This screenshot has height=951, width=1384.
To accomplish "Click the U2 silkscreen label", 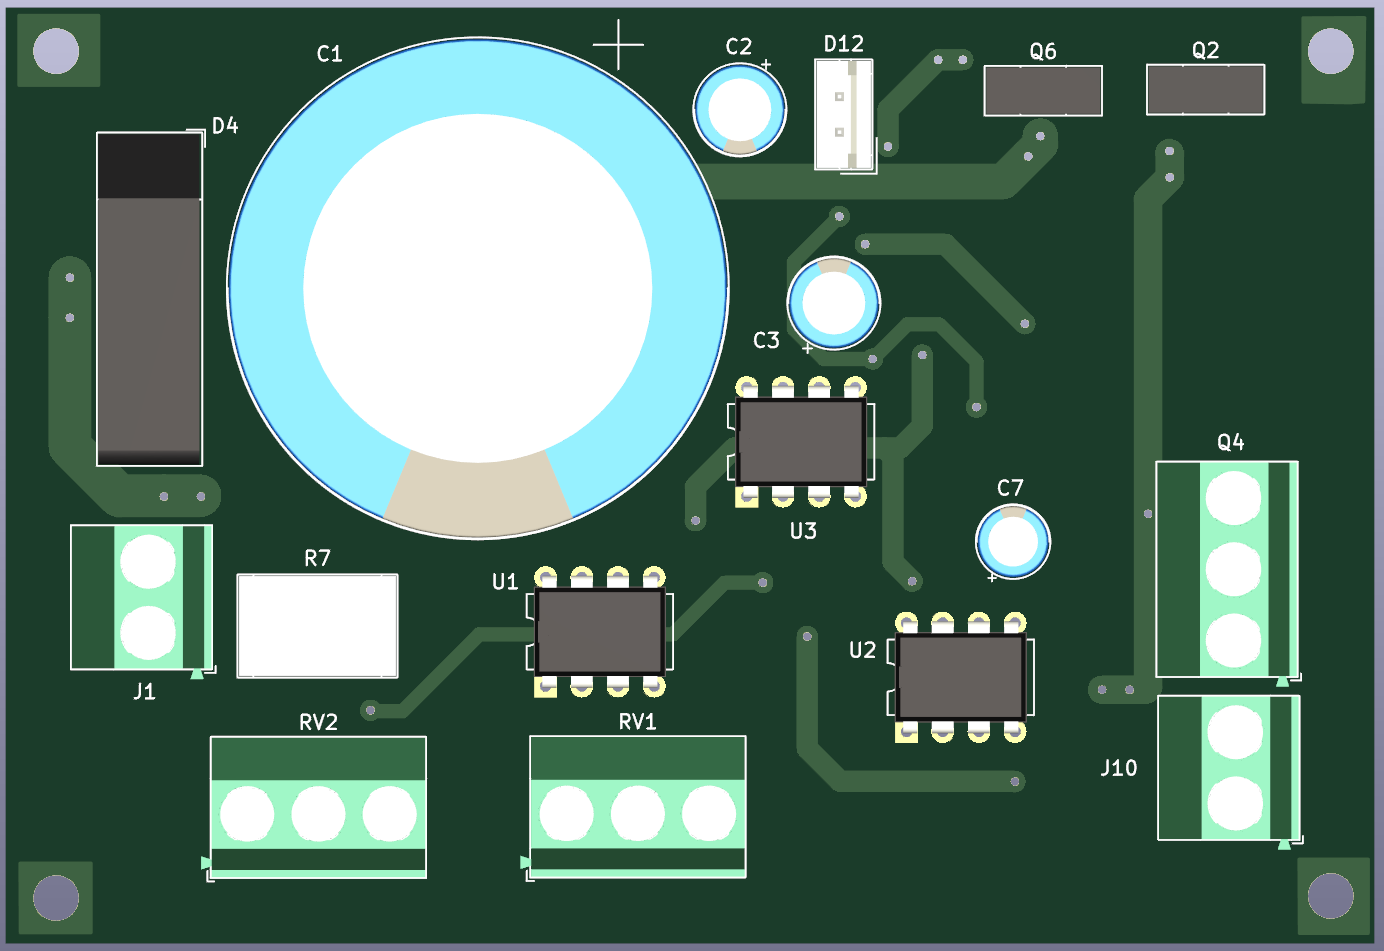I will [862, 650].
